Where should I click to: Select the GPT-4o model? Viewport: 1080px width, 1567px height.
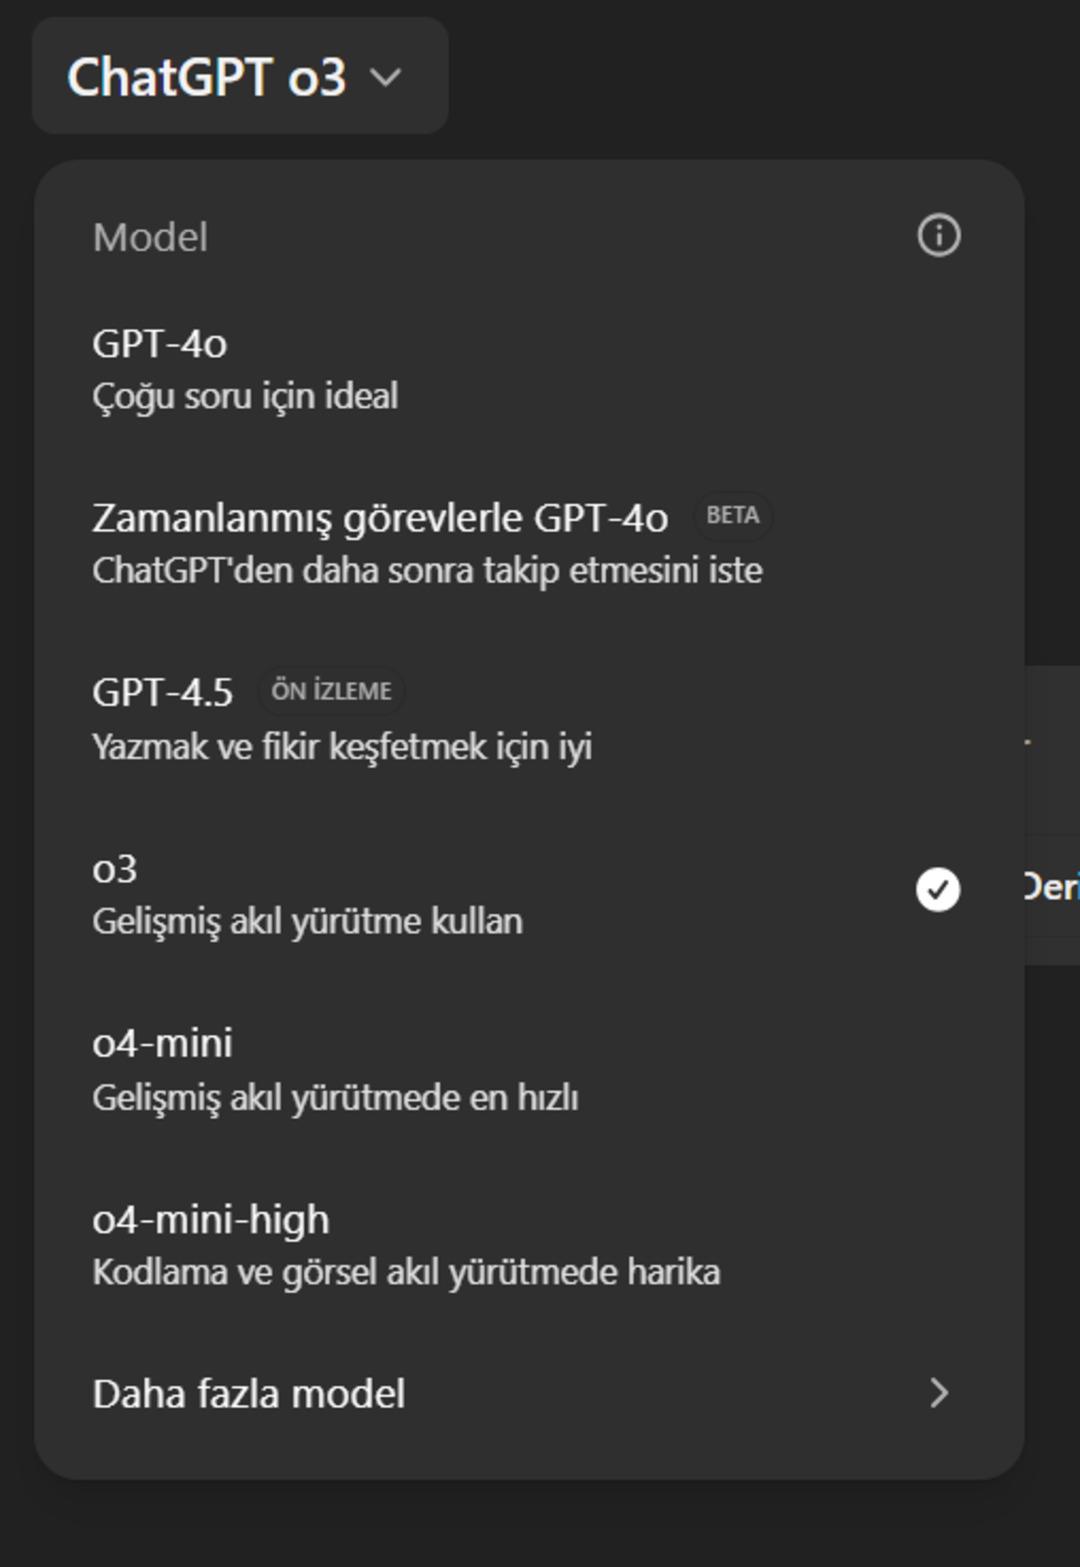[160, 344]
